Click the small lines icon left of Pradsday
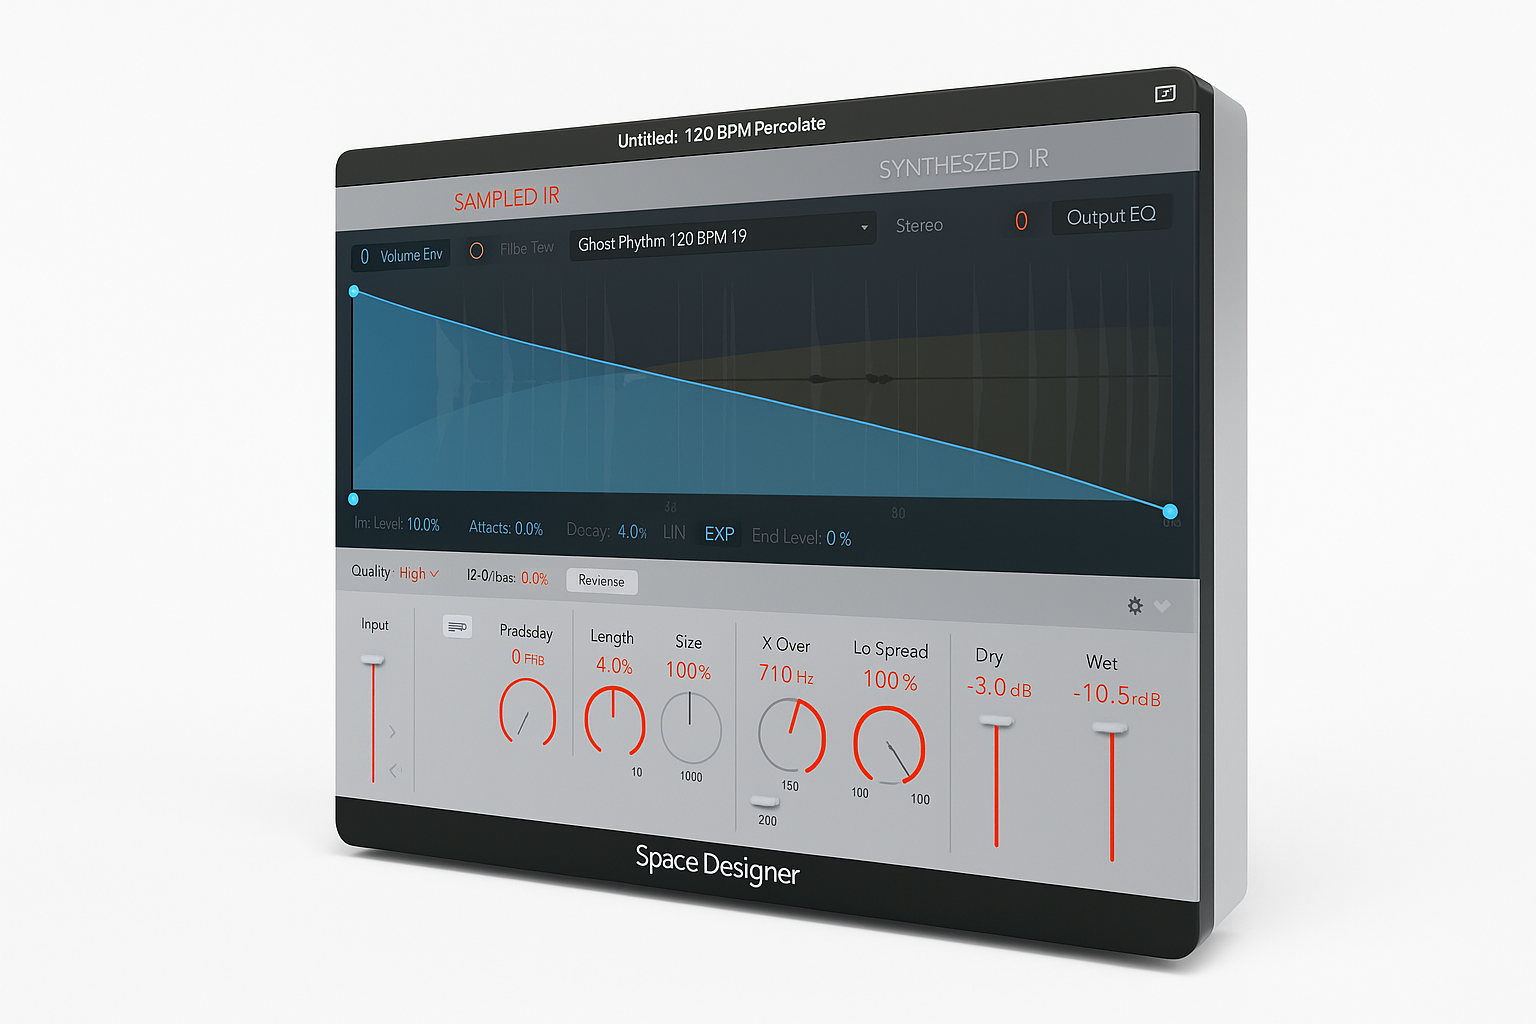Viewport: 1536px width, 1024px height. pyautogui.click(x=457, y=626)
